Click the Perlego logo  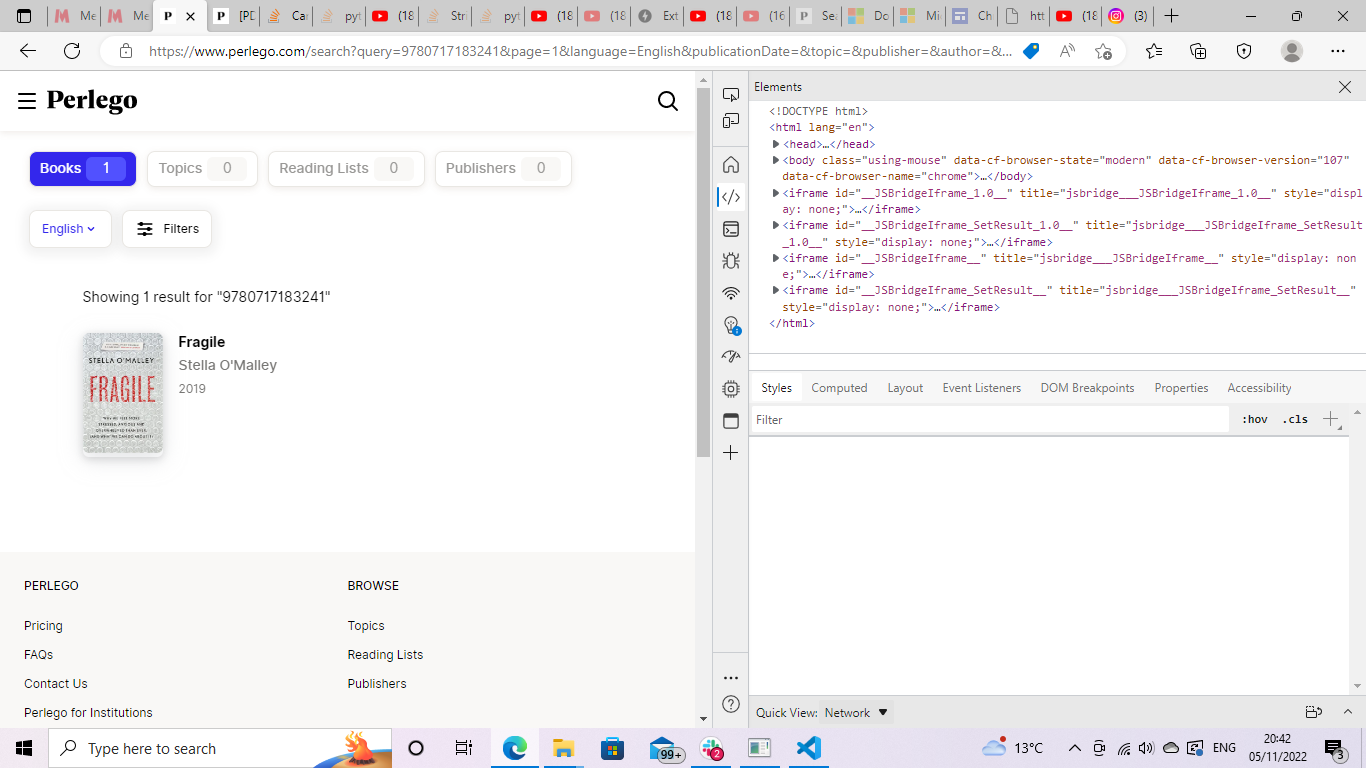pyautogui.click(x=92, y=101)
